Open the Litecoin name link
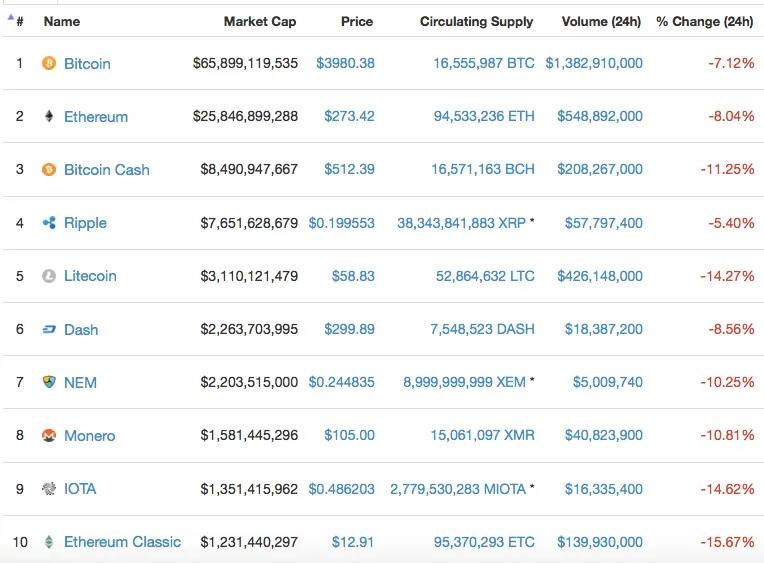Viewport: 764px width, 563px height. 90,276
